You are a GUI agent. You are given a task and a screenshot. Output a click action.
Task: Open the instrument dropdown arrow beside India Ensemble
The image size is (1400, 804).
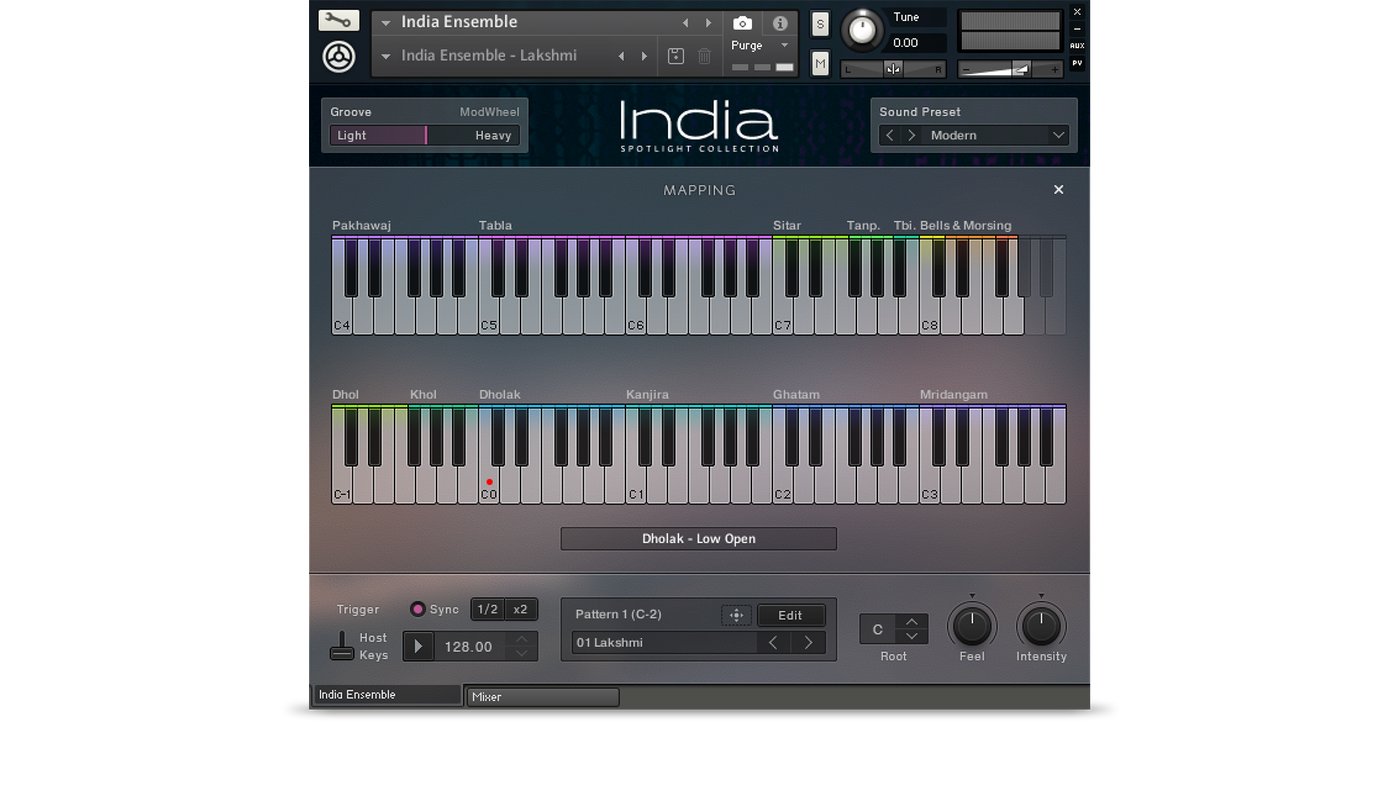click(x=386, y=23)
